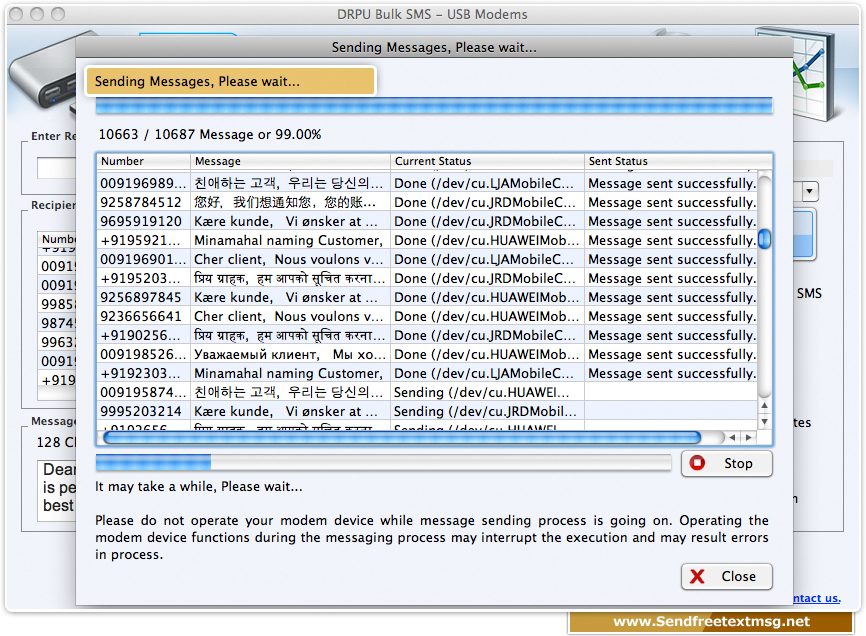Screen dimensions: 866x636
Task: Click the yellow 'Sending Messages, Please wait...' banner
Action: (230, 81)
